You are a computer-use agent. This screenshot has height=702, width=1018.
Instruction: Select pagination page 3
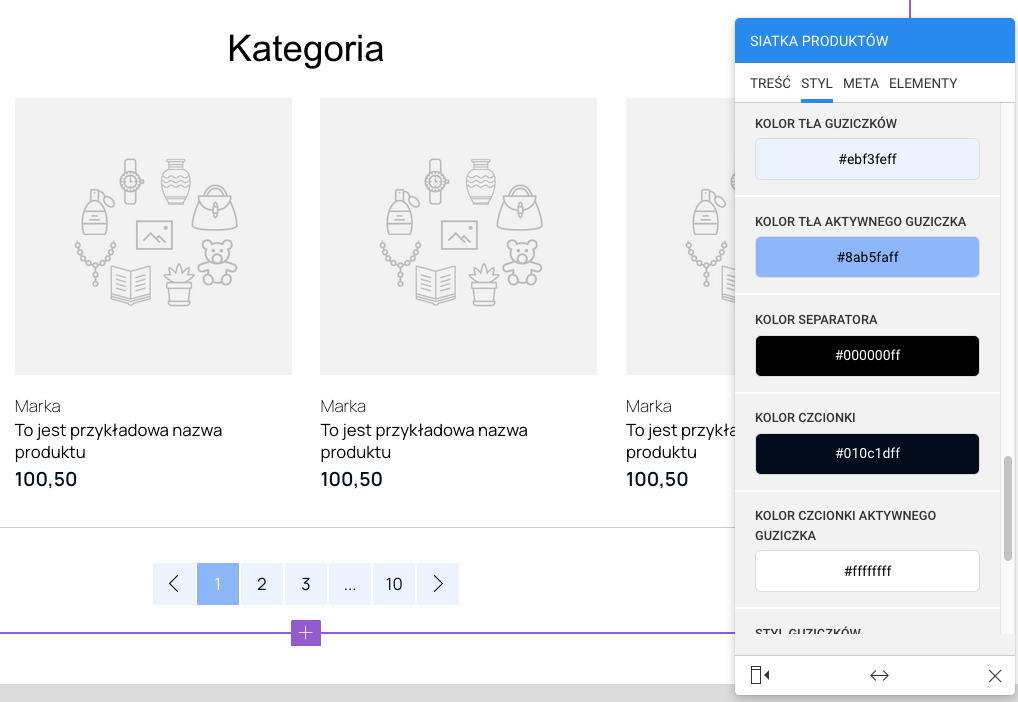tap(306, 584)
